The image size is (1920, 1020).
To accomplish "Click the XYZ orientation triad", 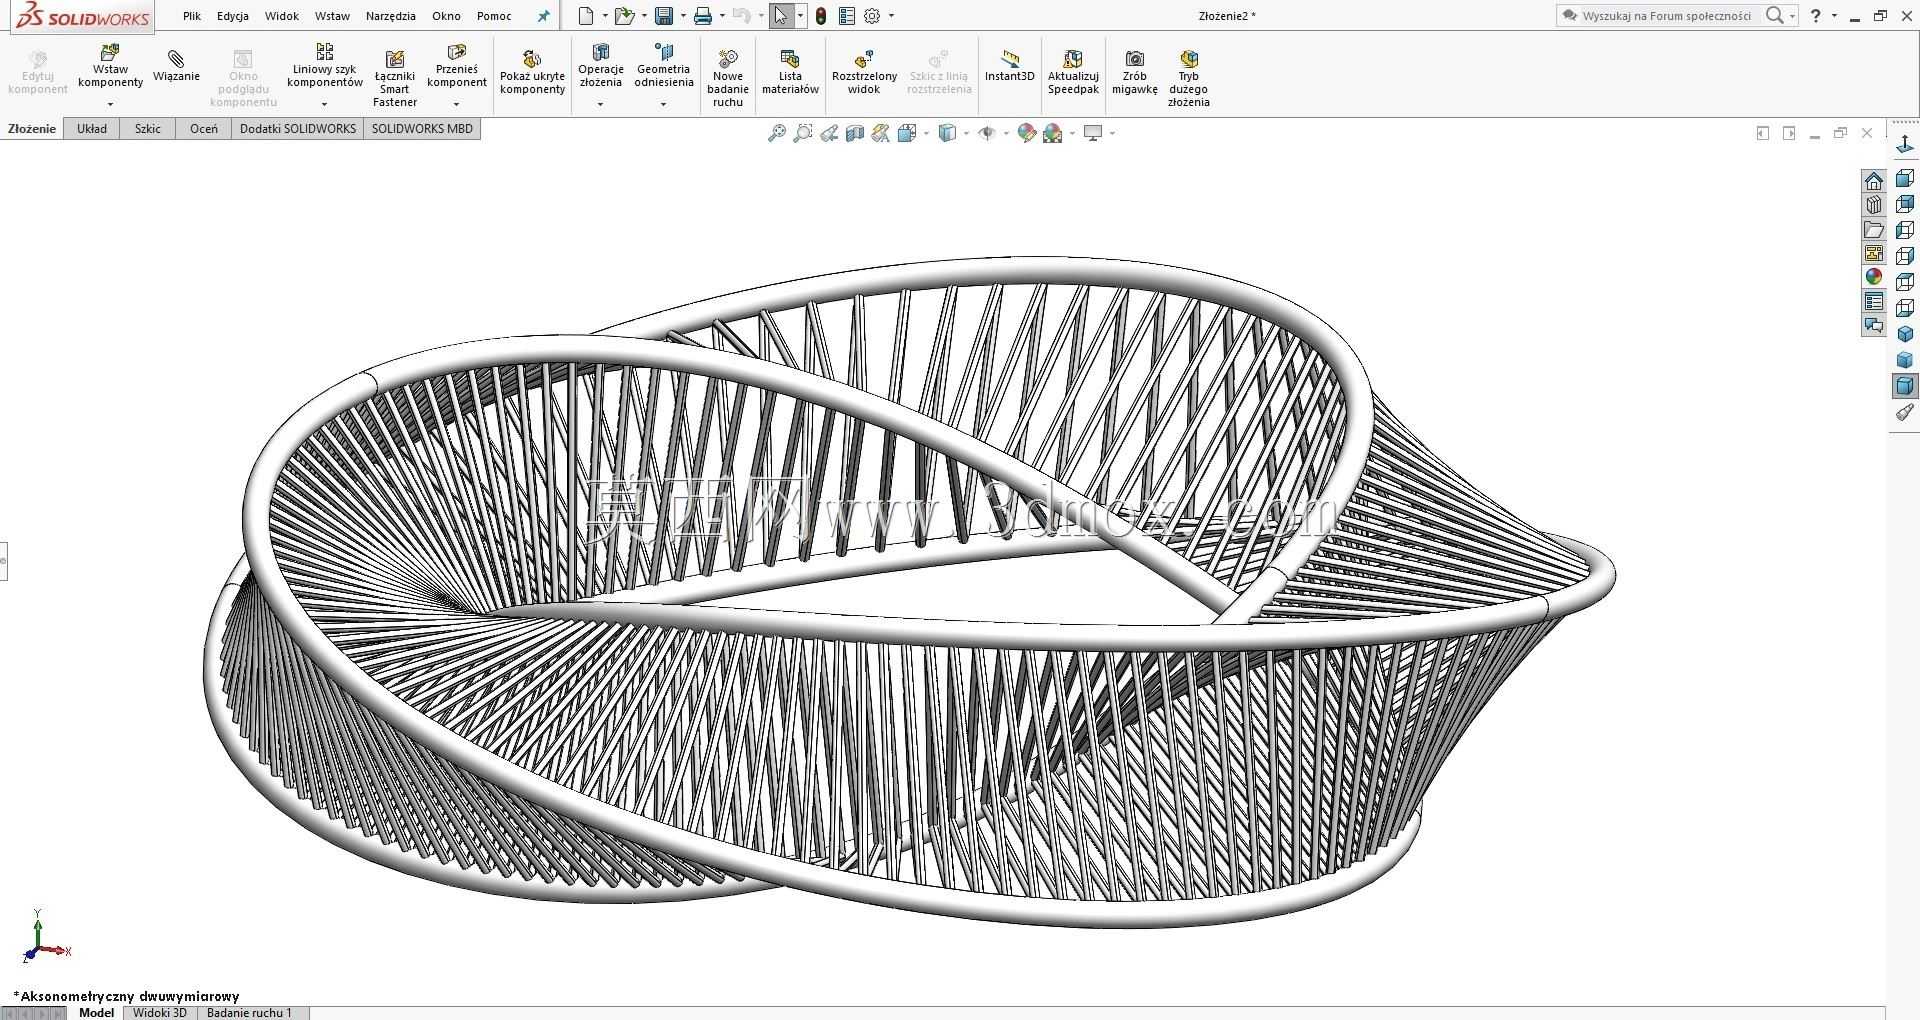I will coord(44,937).
